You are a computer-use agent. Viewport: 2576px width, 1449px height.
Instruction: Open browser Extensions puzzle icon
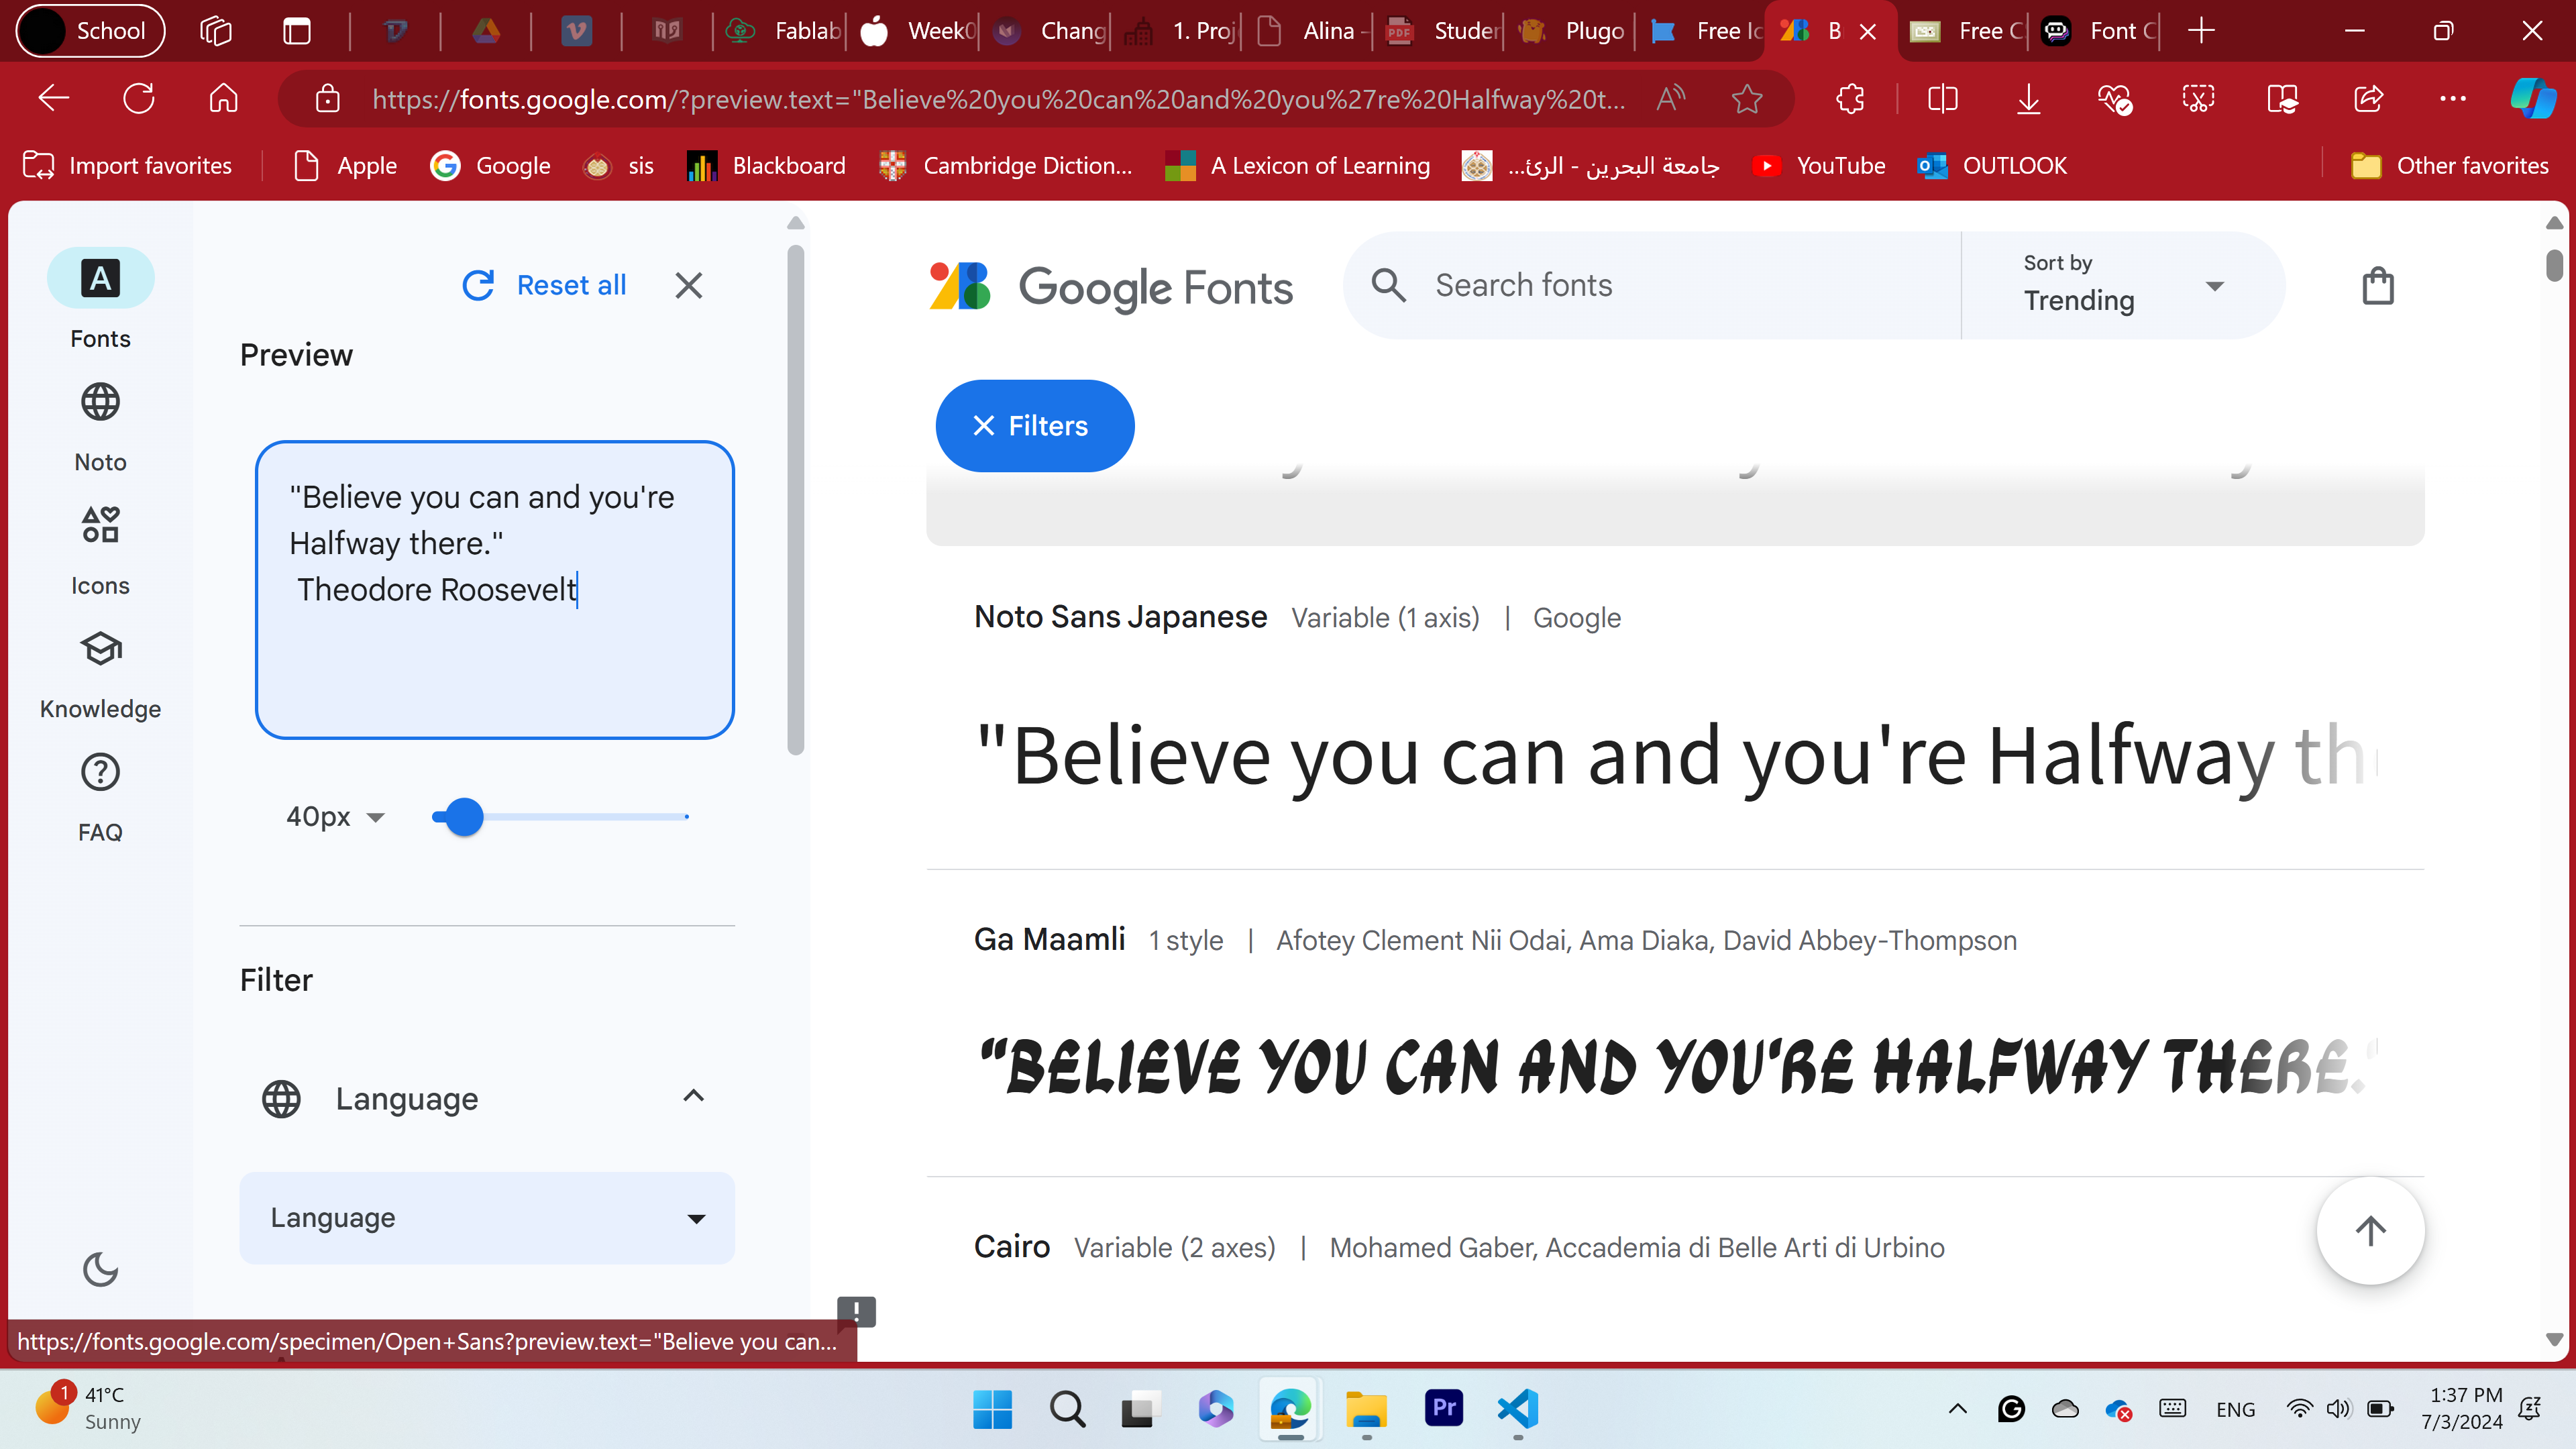point(1850,98)
